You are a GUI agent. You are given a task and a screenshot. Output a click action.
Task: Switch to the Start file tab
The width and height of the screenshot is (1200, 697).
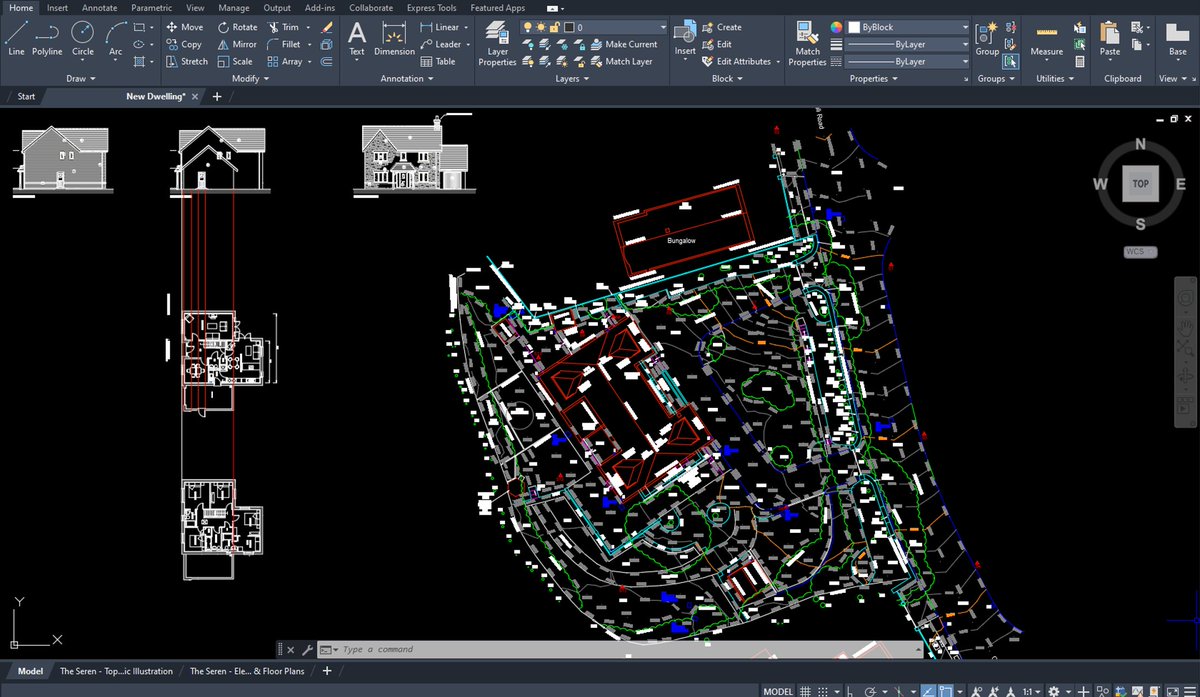pyautogui.click(x=26, y=96)
